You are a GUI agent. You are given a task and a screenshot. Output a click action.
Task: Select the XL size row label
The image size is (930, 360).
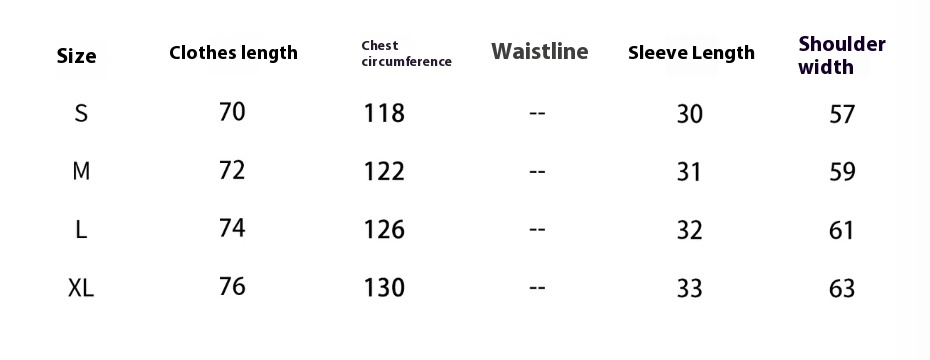pyautogui.click(x=81, y=288)
